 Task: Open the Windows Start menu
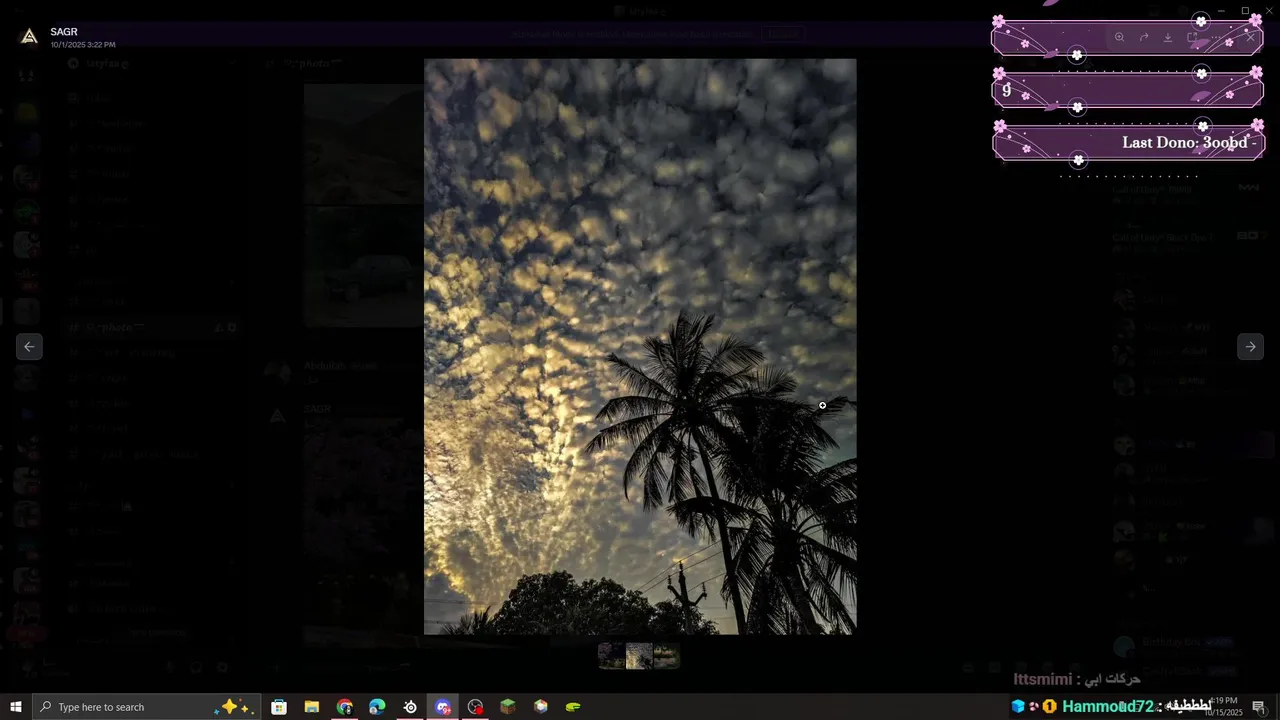(x=16, y=707)
